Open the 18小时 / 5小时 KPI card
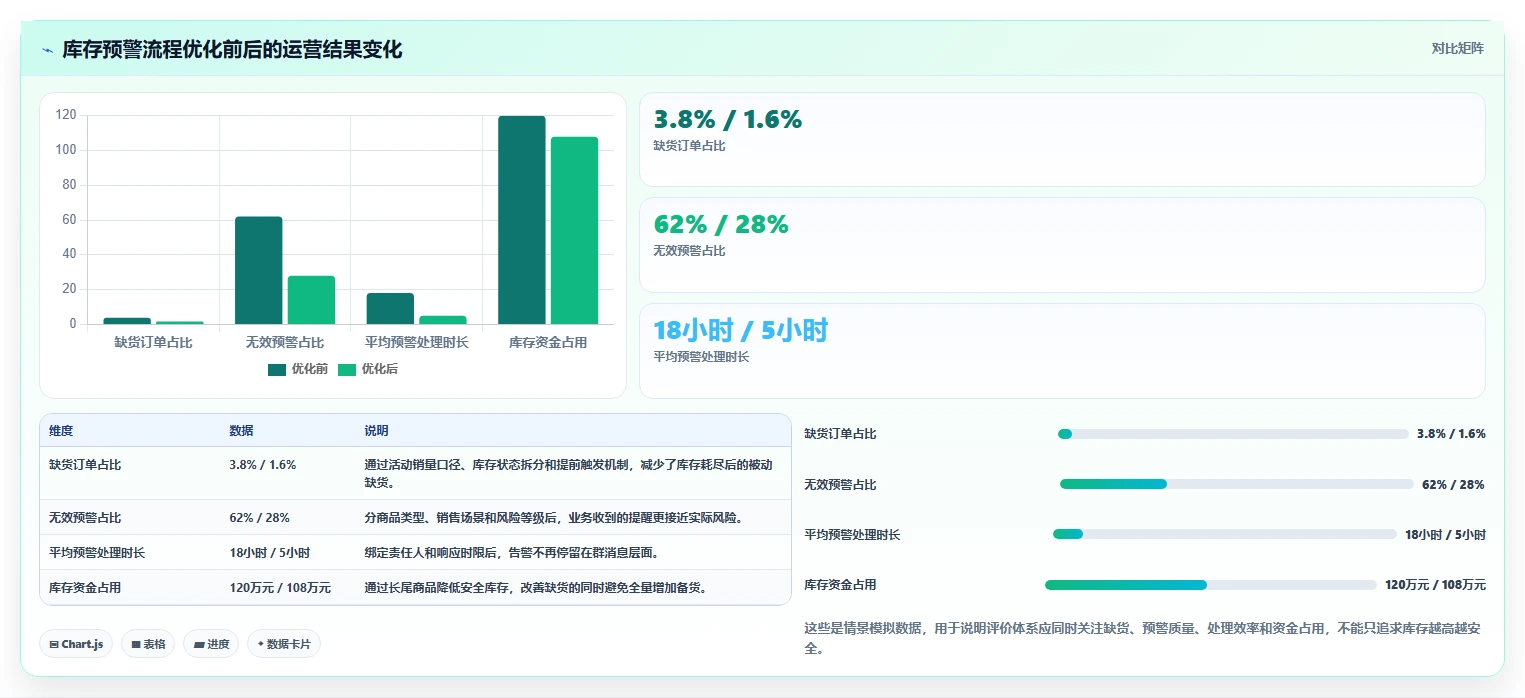Viewport: 1525px width, 698px height. click(1062, 351)
